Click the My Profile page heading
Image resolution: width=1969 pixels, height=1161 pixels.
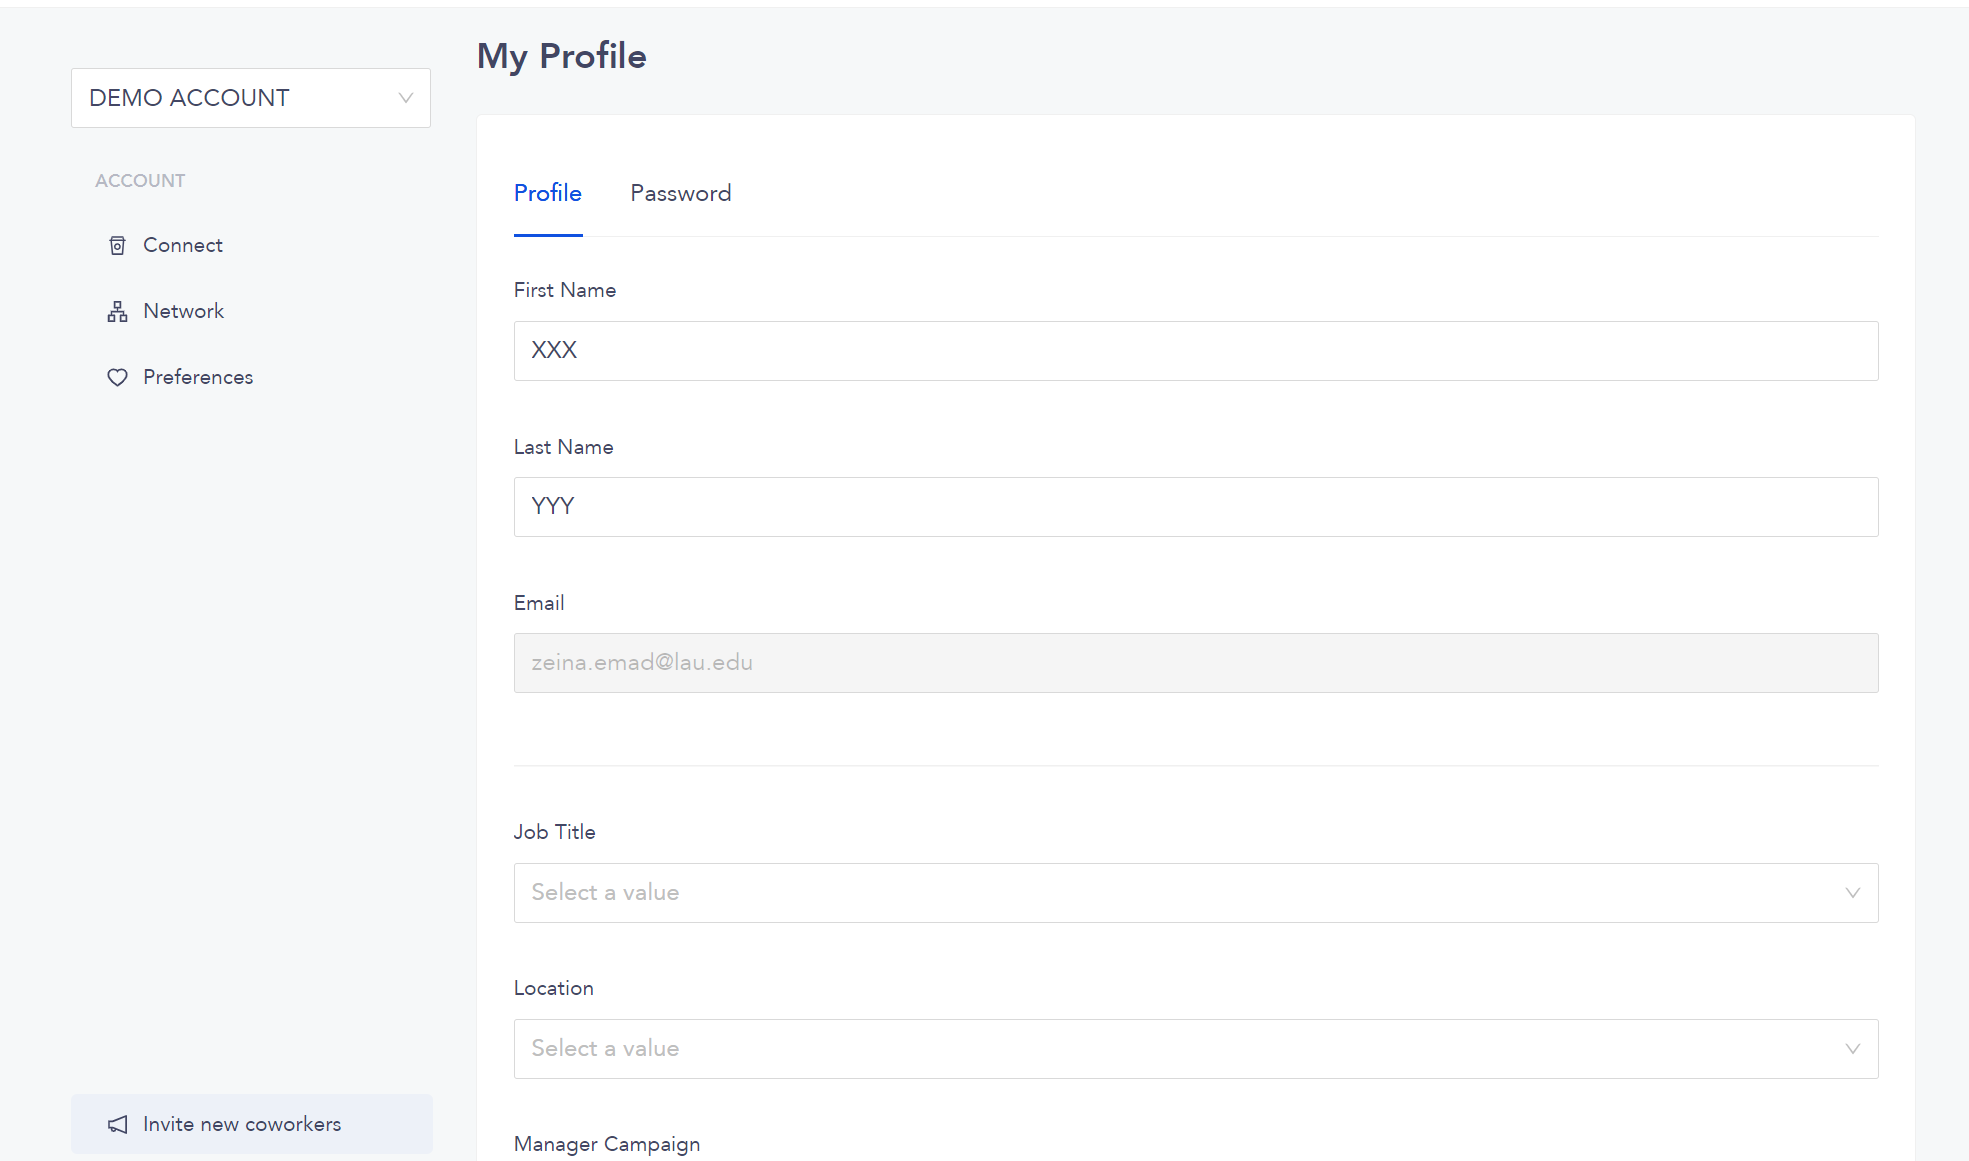(x=562, y=56)
